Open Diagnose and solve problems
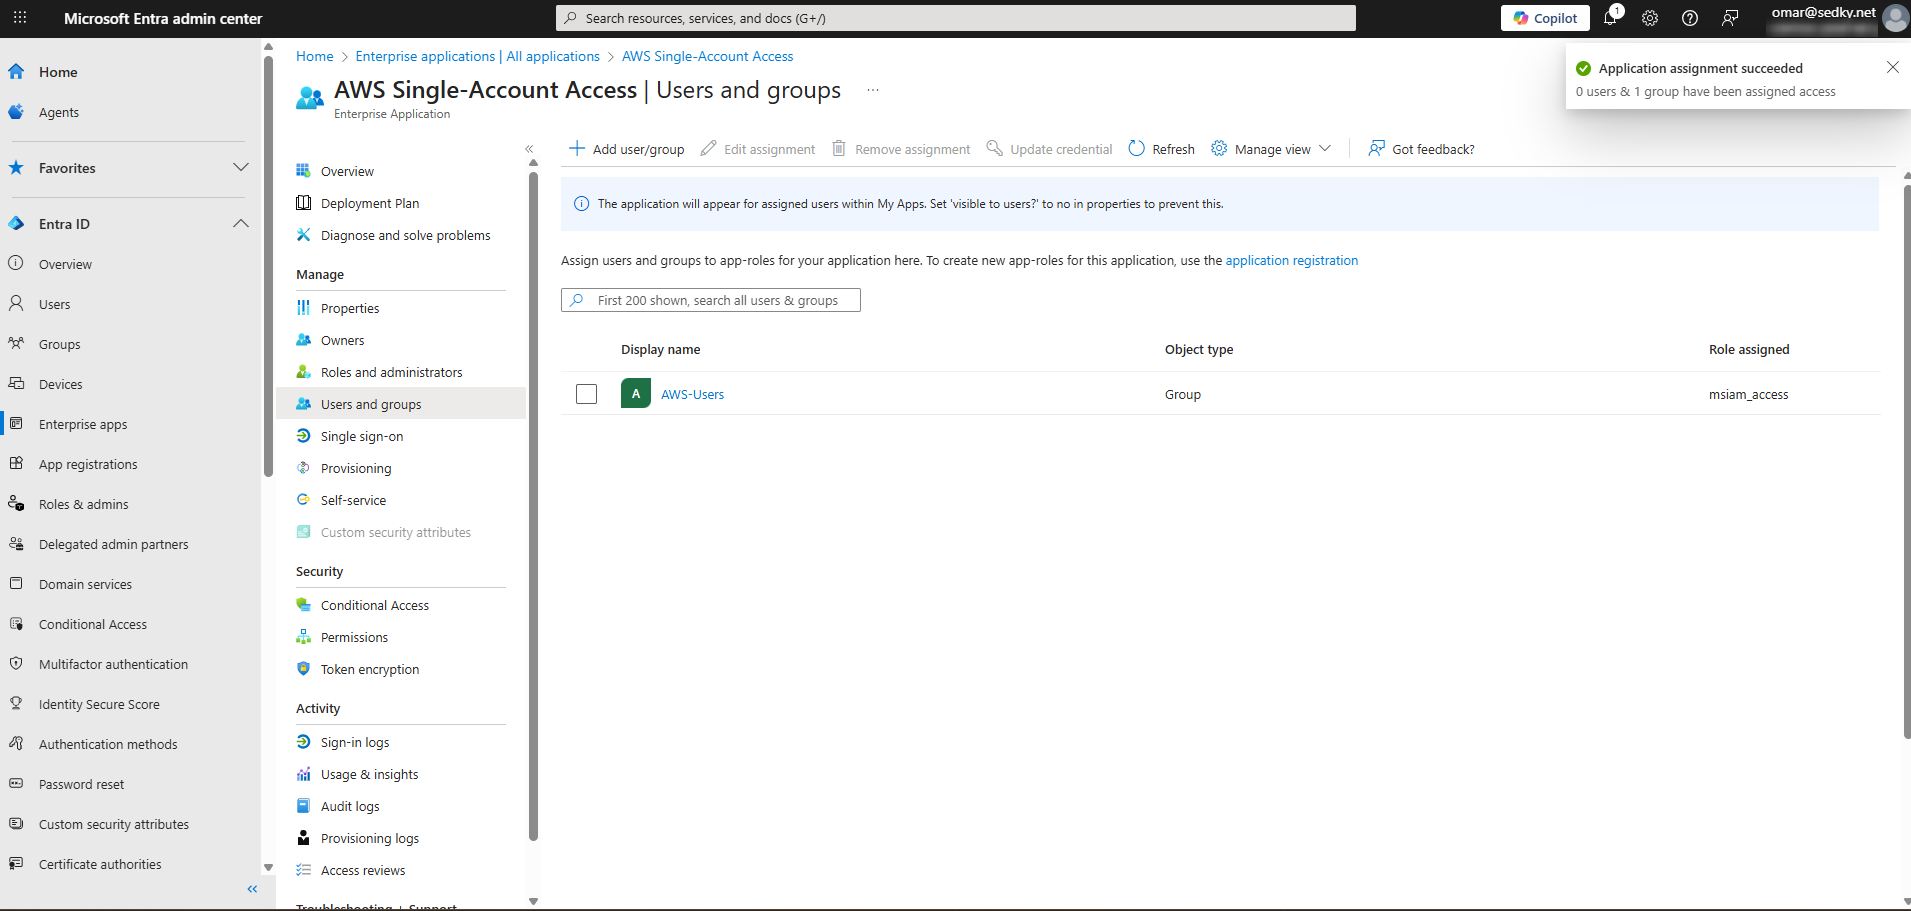 (405, 235)
